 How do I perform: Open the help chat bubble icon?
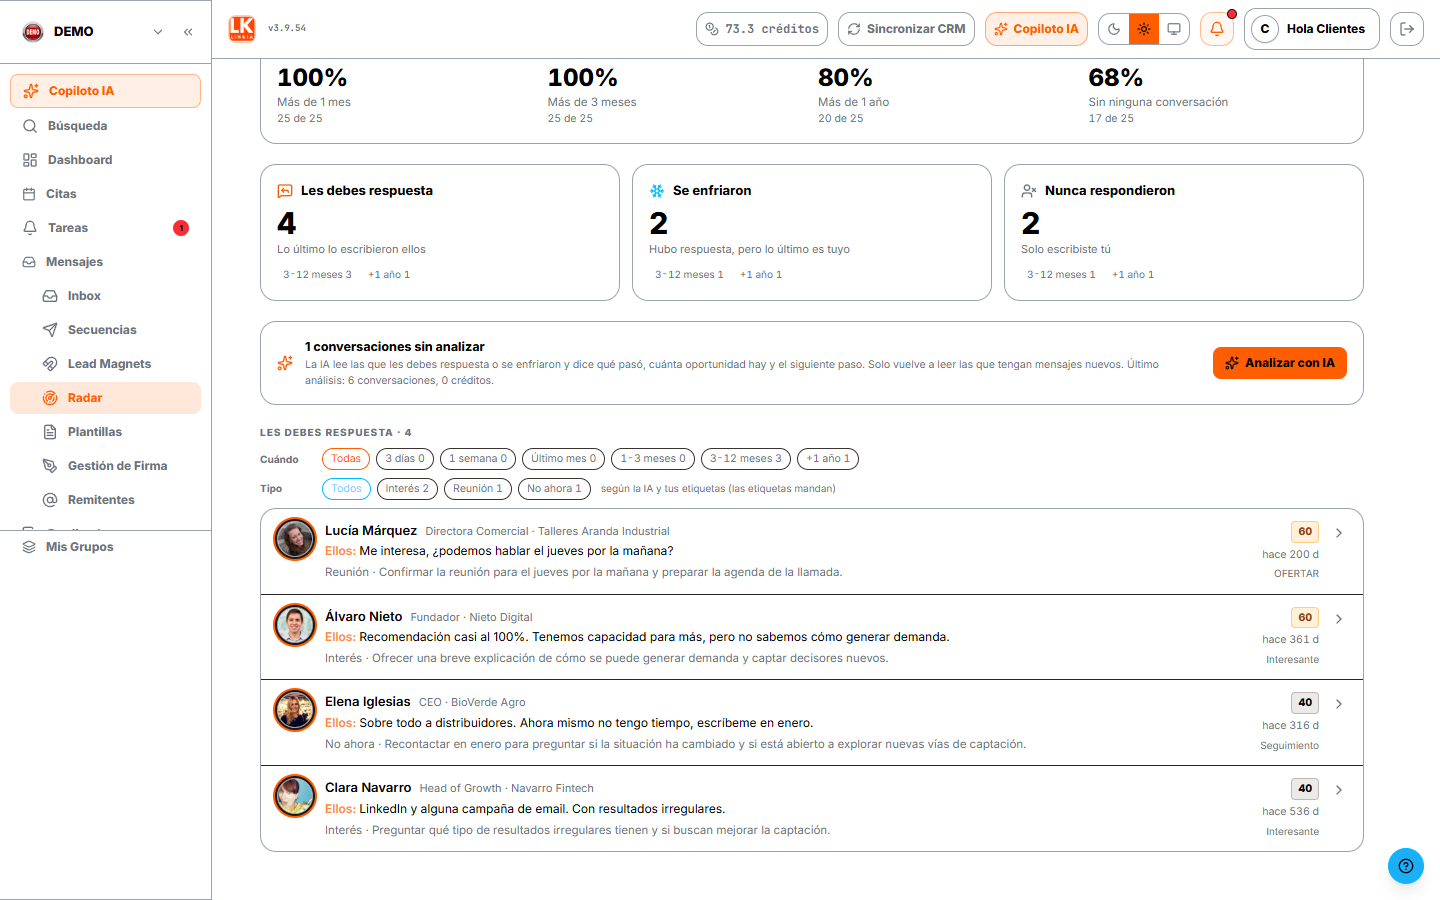tap(1406, 866)
